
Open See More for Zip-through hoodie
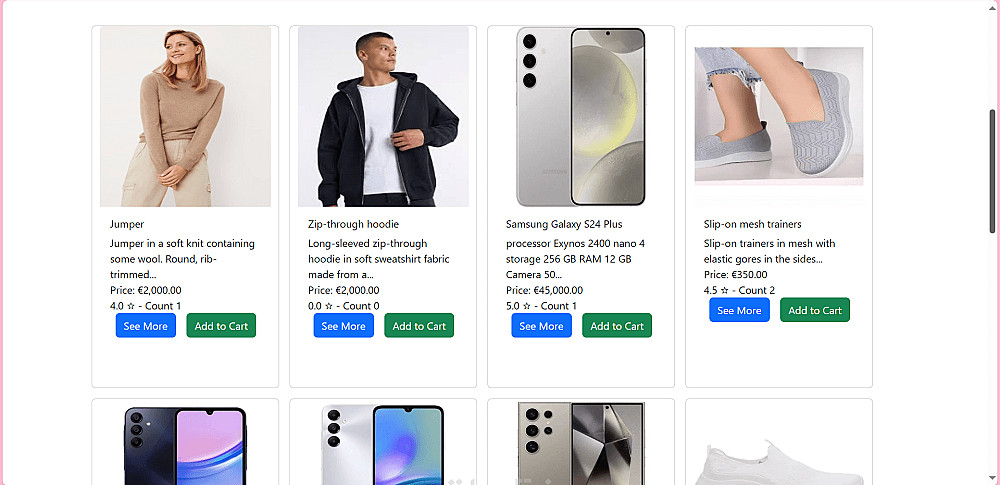(x=344, y=326)
